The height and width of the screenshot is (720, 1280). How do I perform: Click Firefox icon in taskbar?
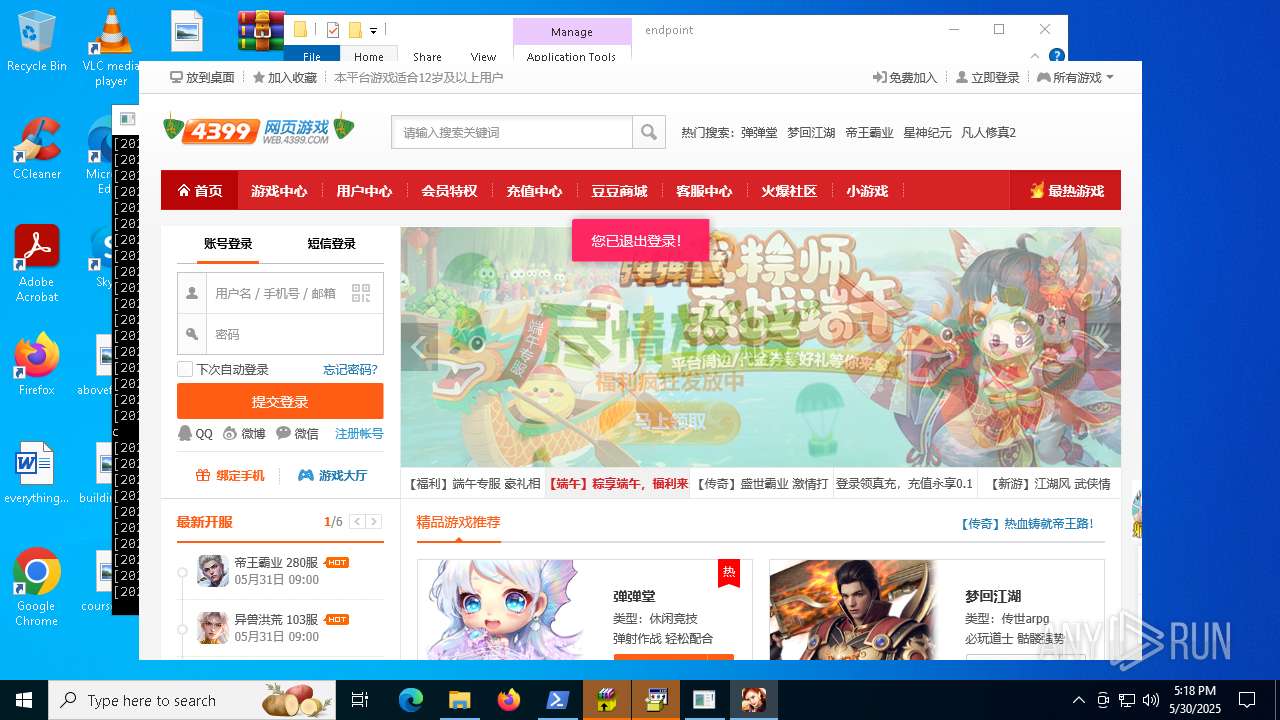tap(508, 700)
